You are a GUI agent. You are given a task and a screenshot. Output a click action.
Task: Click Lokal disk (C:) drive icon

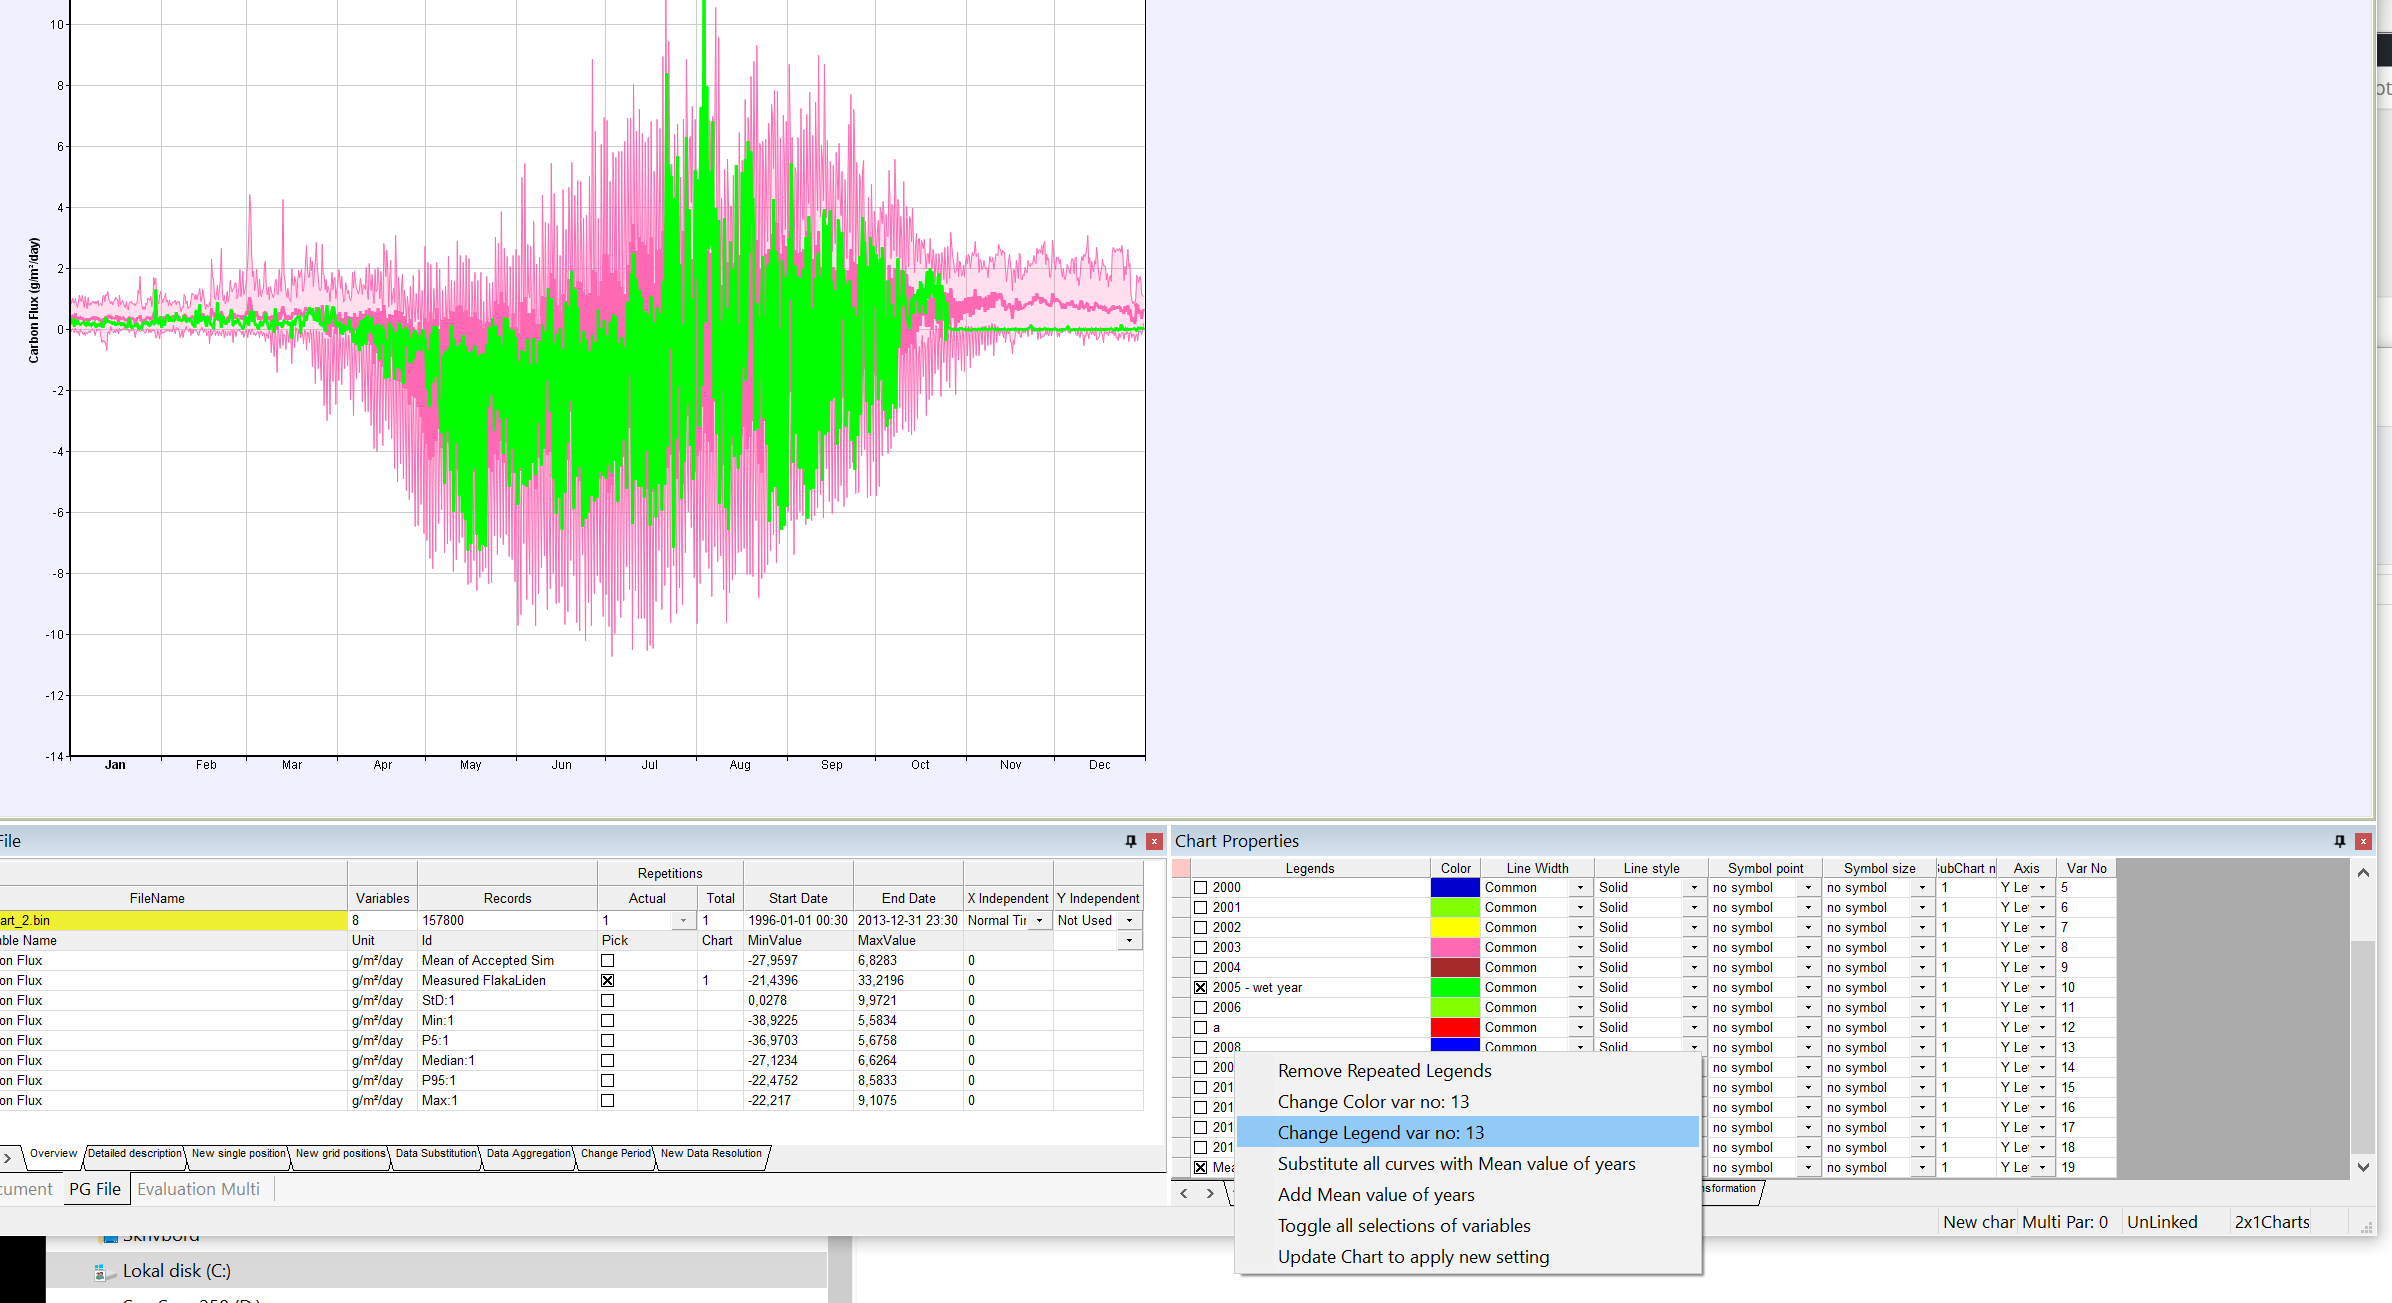click(x=102, y=1272)
